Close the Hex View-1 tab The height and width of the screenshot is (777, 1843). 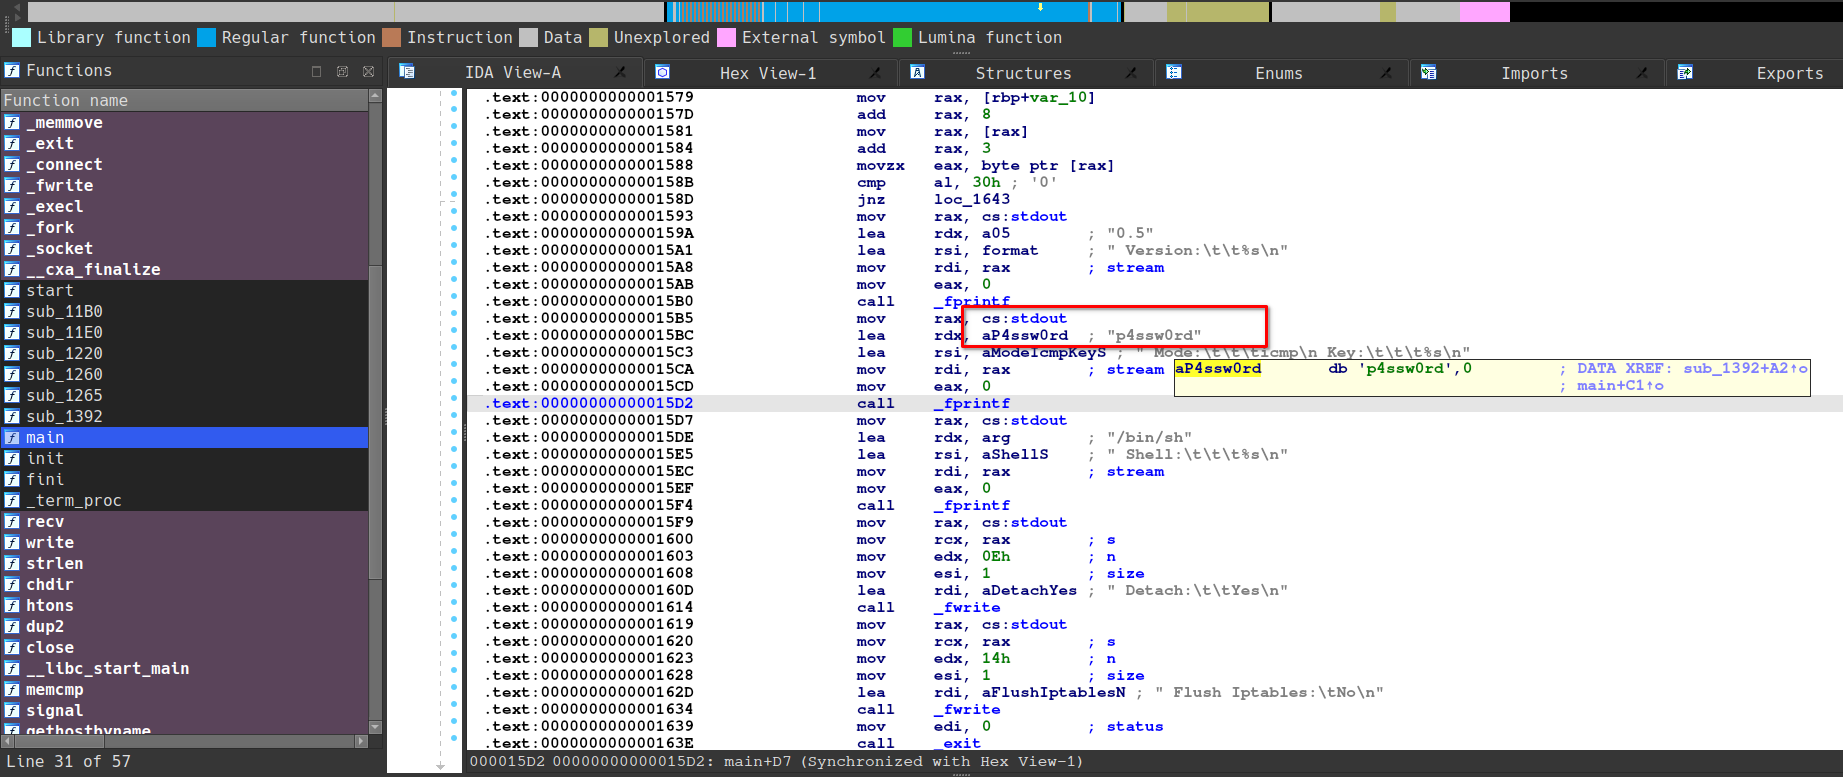pyautogui.click(x=875, y=72)
